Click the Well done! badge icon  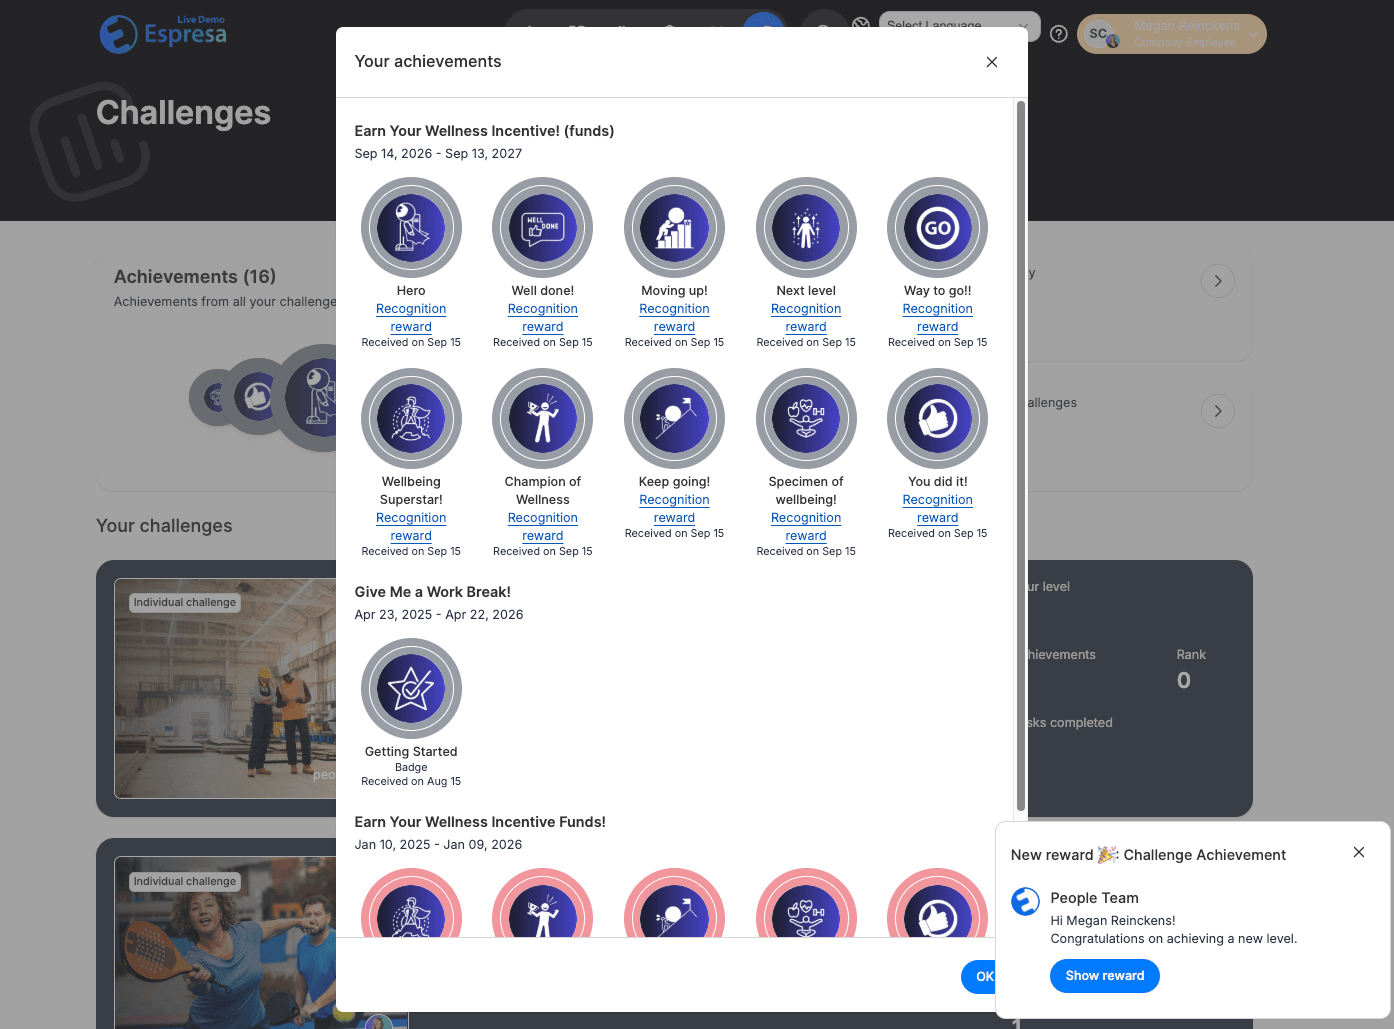coord(543,228)
